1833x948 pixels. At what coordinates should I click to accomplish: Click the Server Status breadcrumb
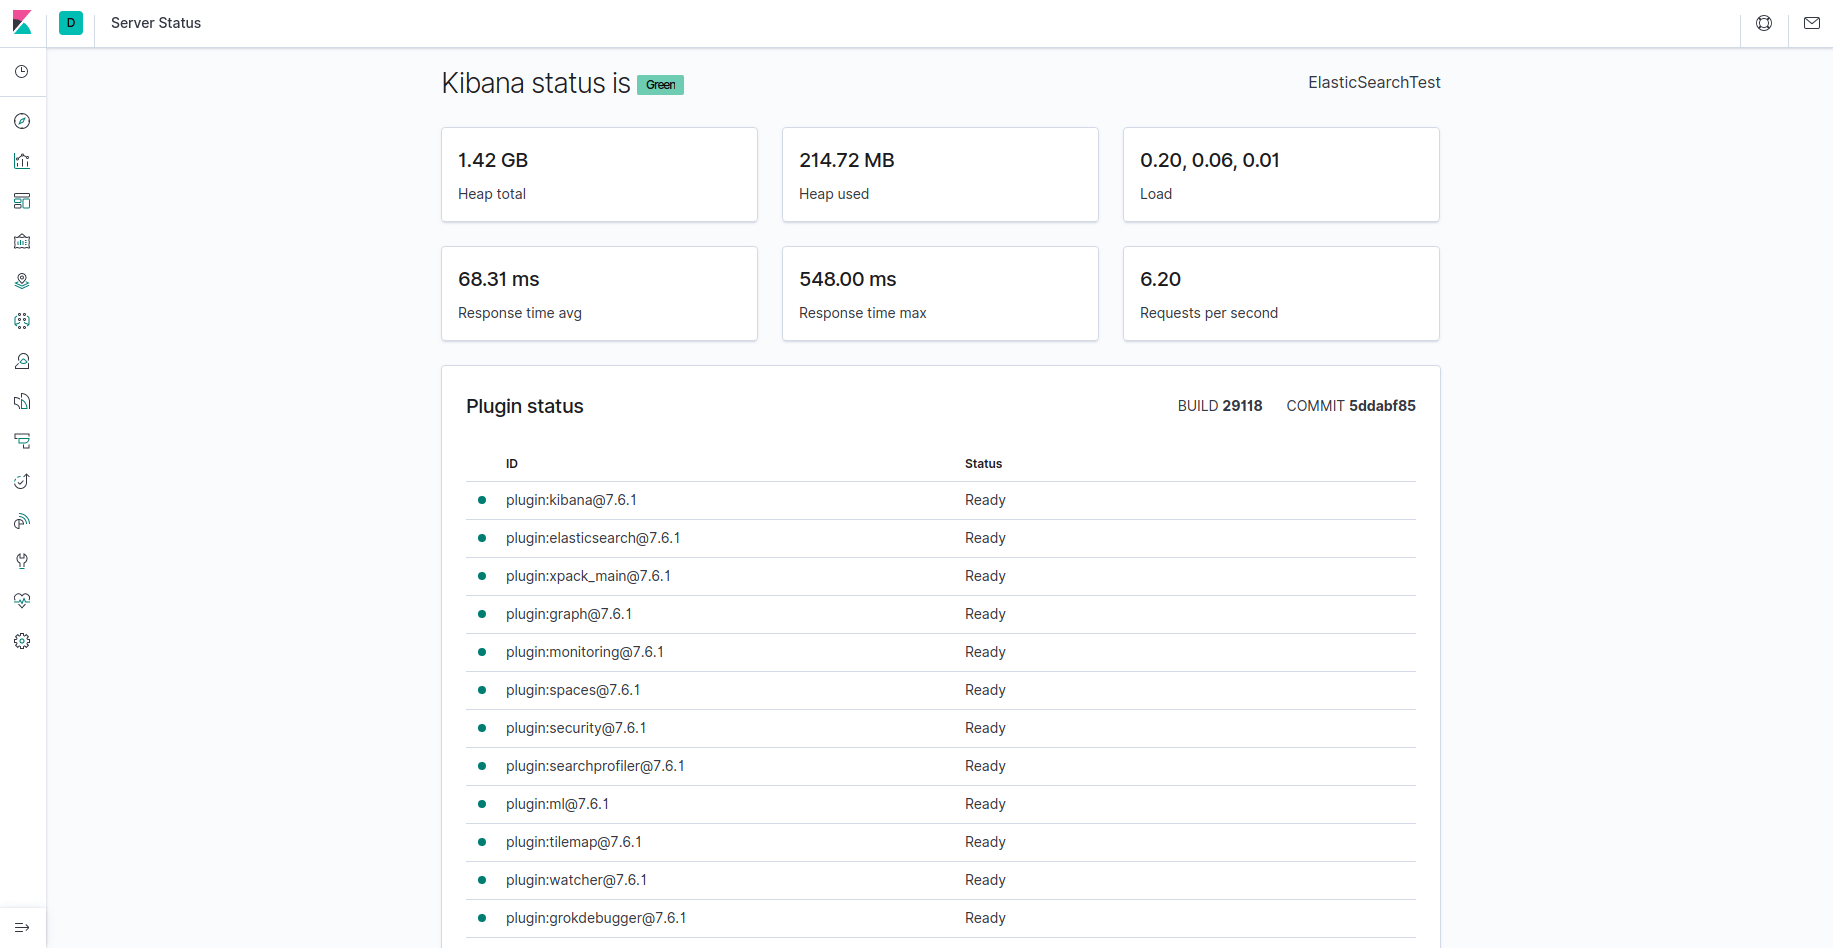156,23
